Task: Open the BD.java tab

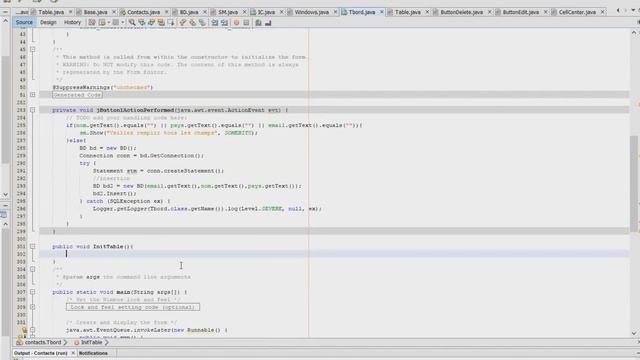Action: pos(189,12)
